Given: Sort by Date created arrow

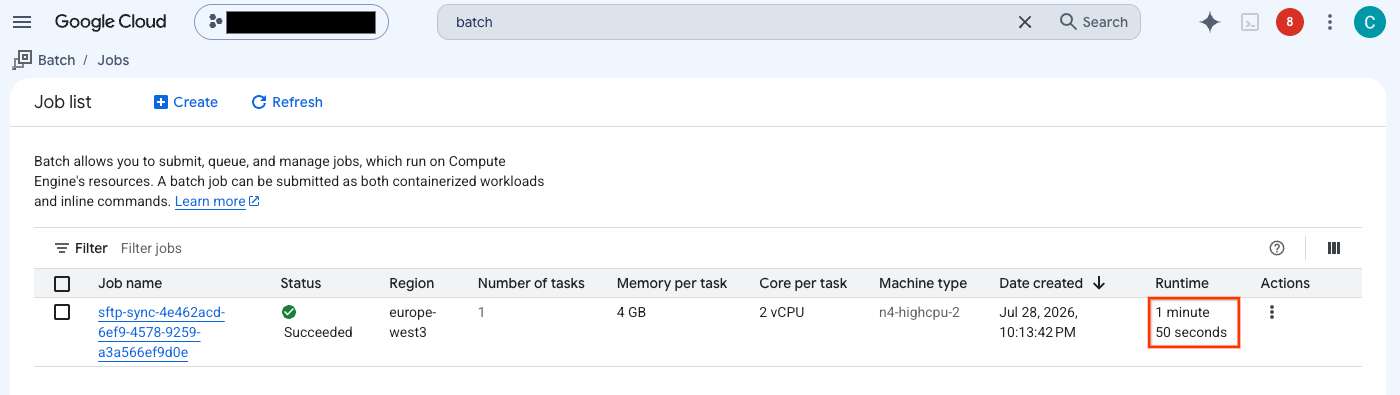Looking at the screenshot, I should pos(1099,283).
